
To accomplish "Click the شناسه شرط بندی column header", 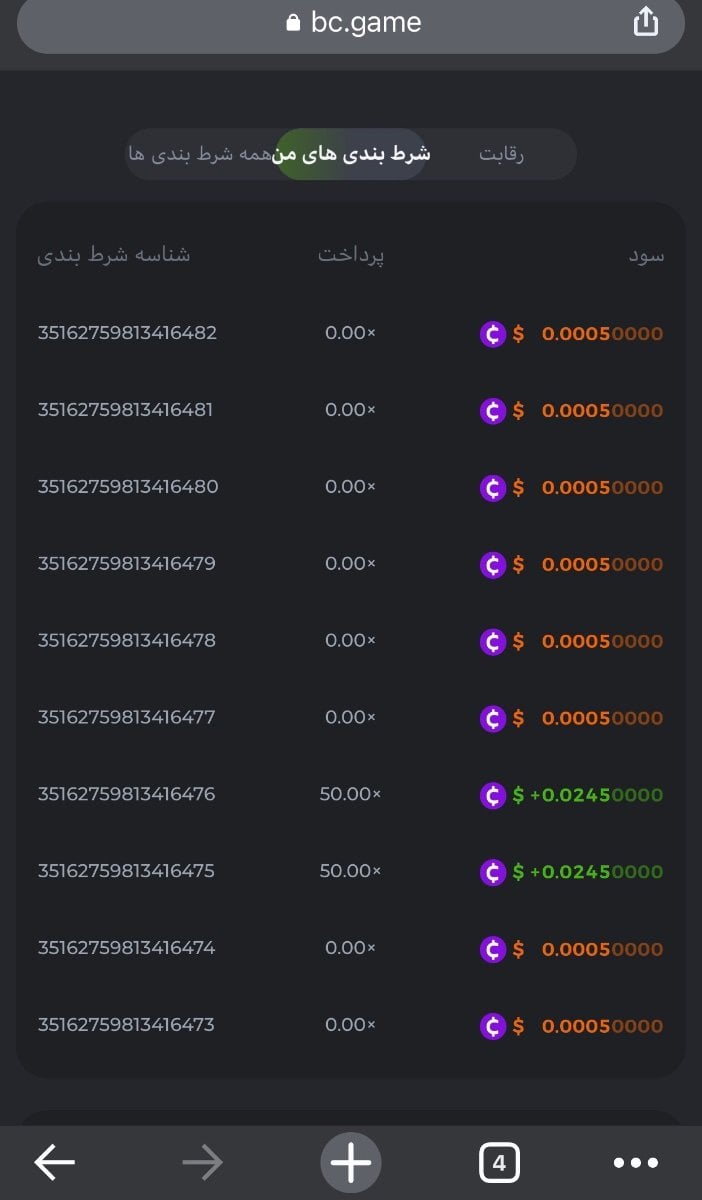I will tap(114, 255).
